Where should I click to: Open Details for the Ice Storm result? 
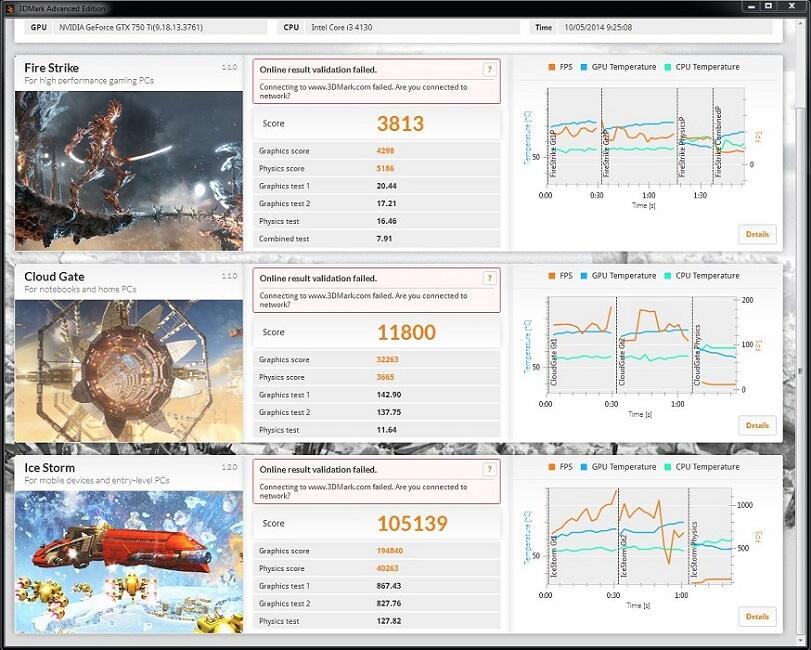(x=757, y=616)
